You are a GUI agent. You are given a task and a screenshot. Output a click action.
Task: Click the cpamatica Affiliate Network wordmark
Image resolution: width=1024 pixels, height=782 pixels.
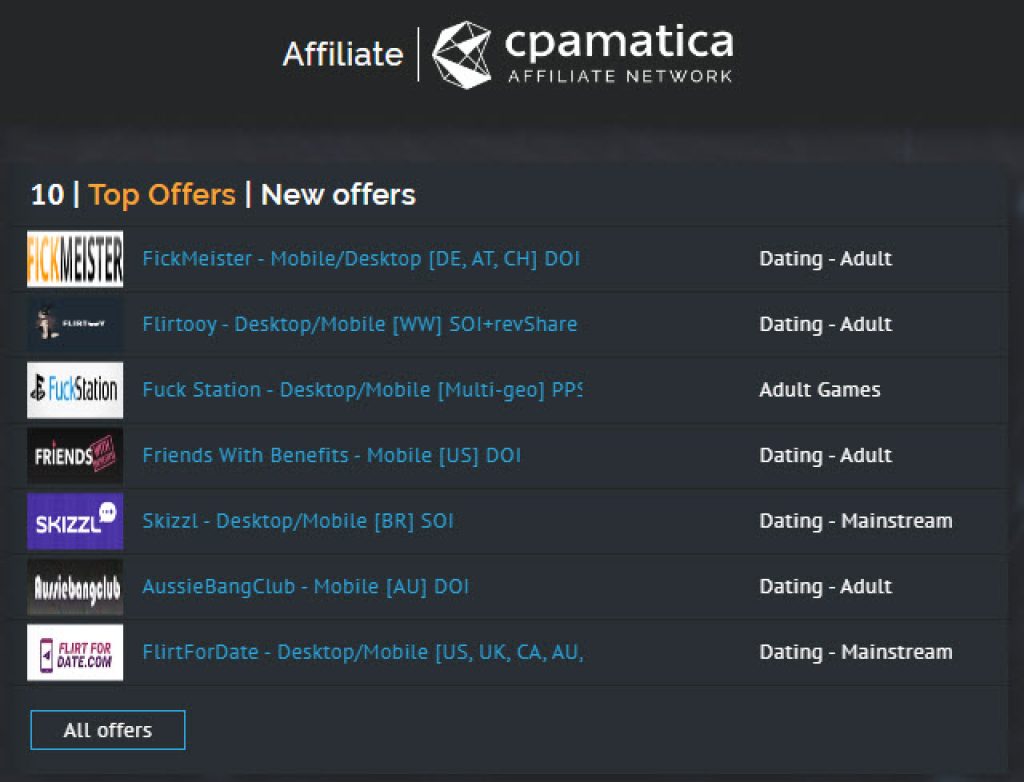click(619, 54)
